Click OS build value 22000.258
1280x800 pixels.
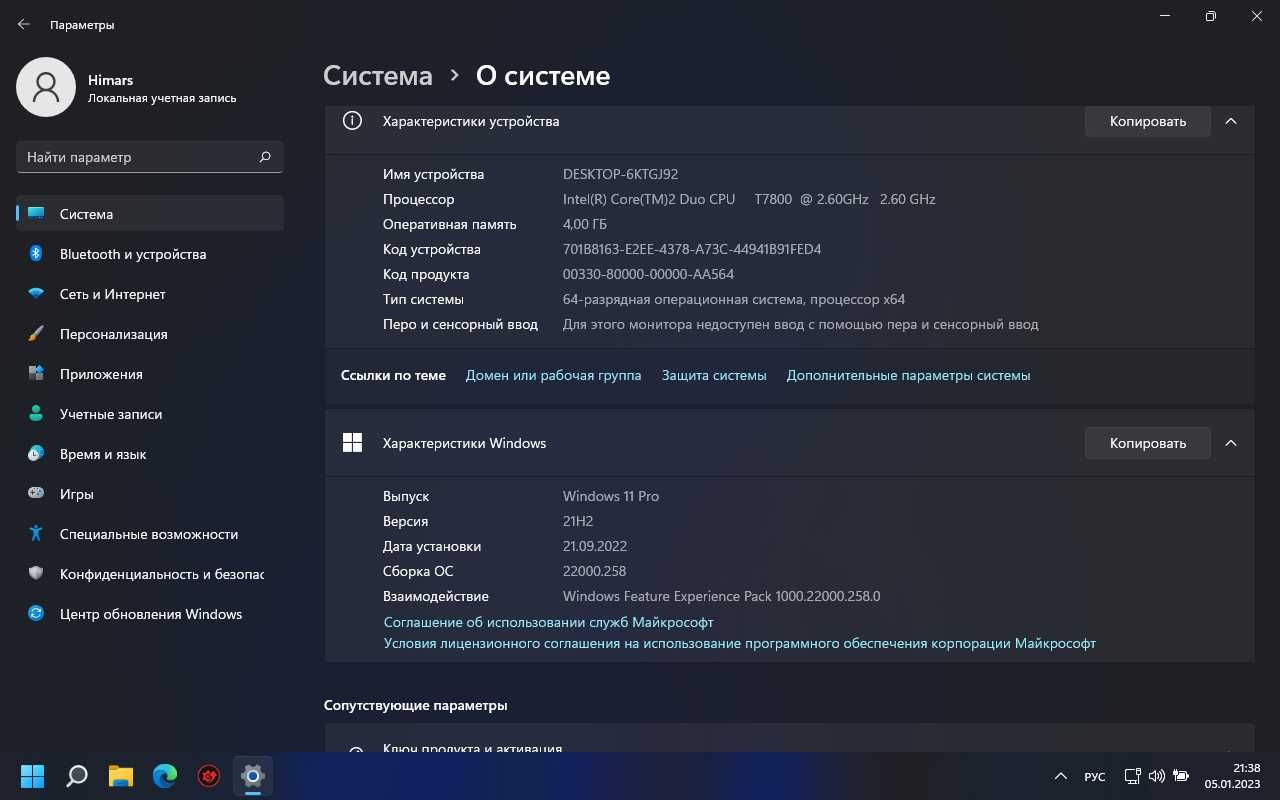pos(594,571)
